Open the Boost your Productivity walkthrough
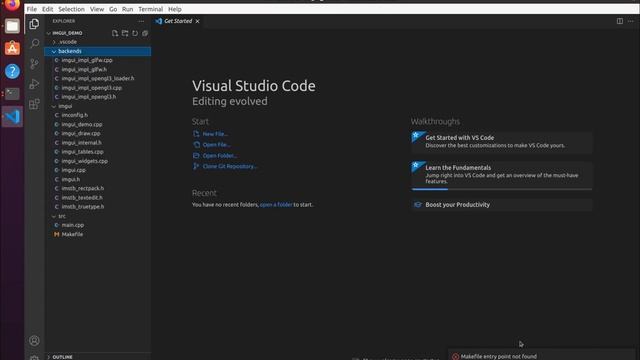 (x=502, y=205)
